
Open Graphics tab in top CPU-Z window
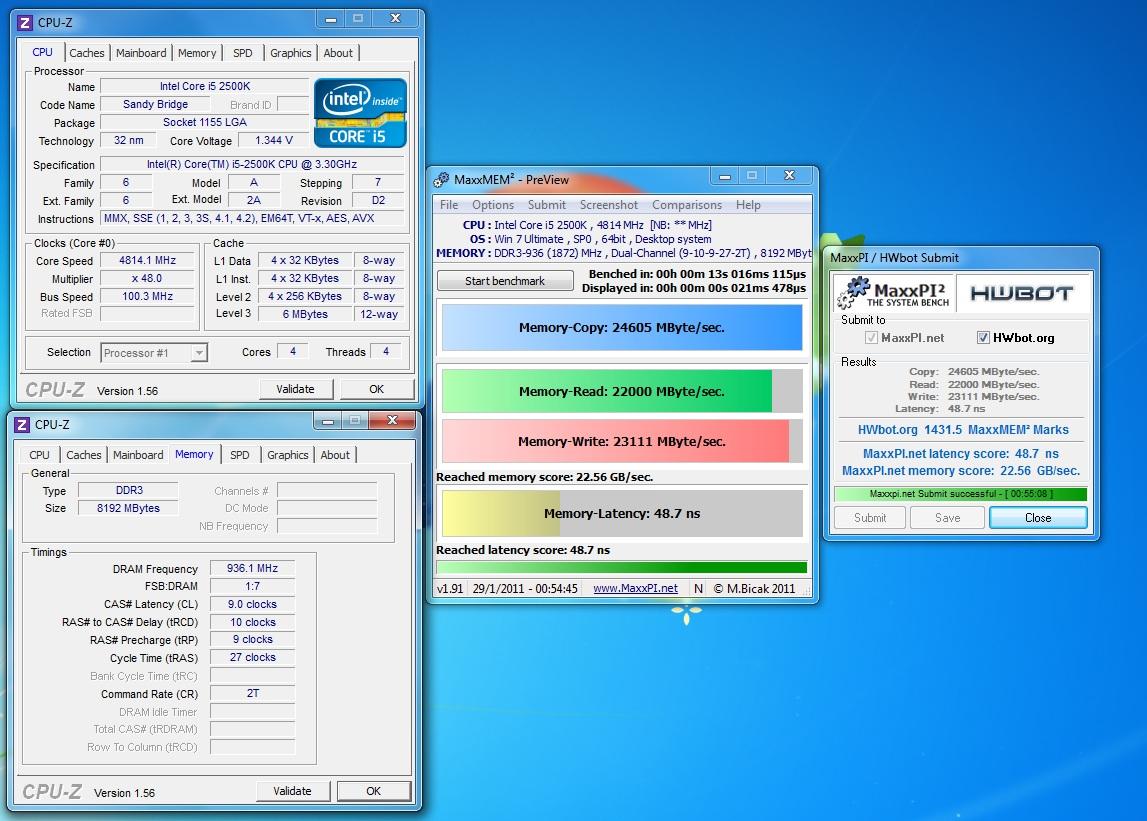tap(290, 53)
